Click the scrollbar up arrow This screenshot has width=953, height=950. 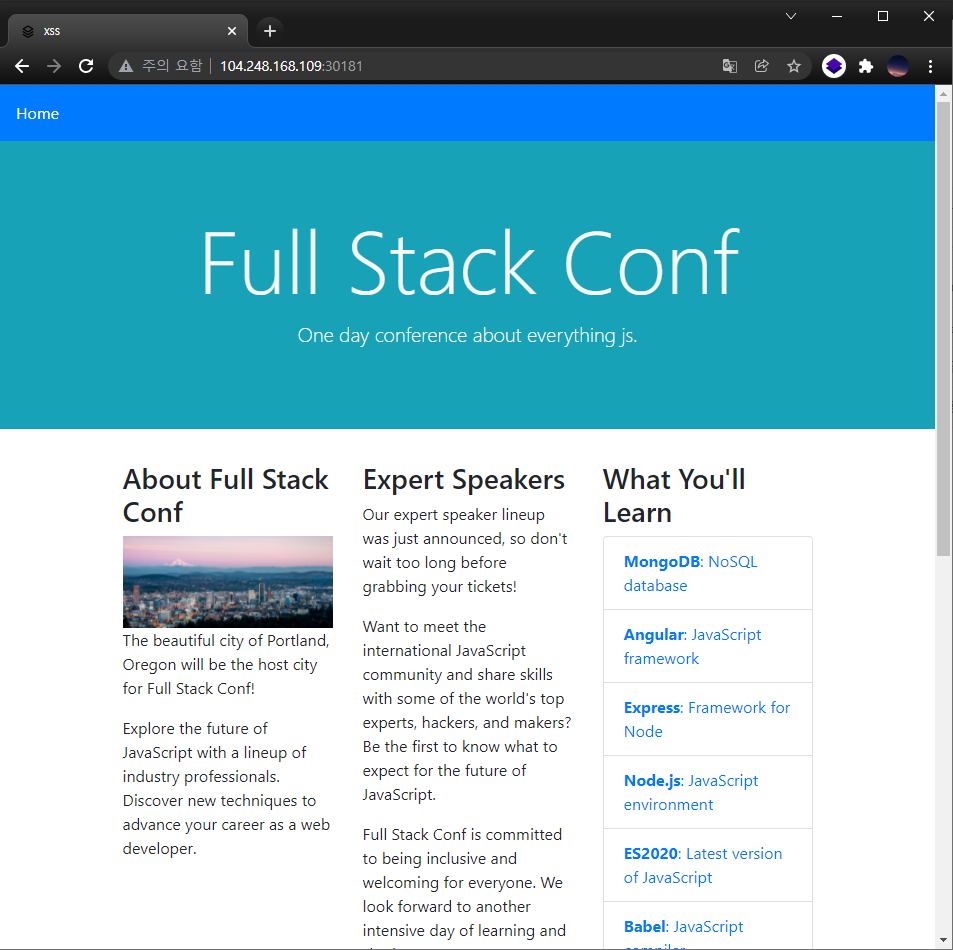[x=943, y=94]
